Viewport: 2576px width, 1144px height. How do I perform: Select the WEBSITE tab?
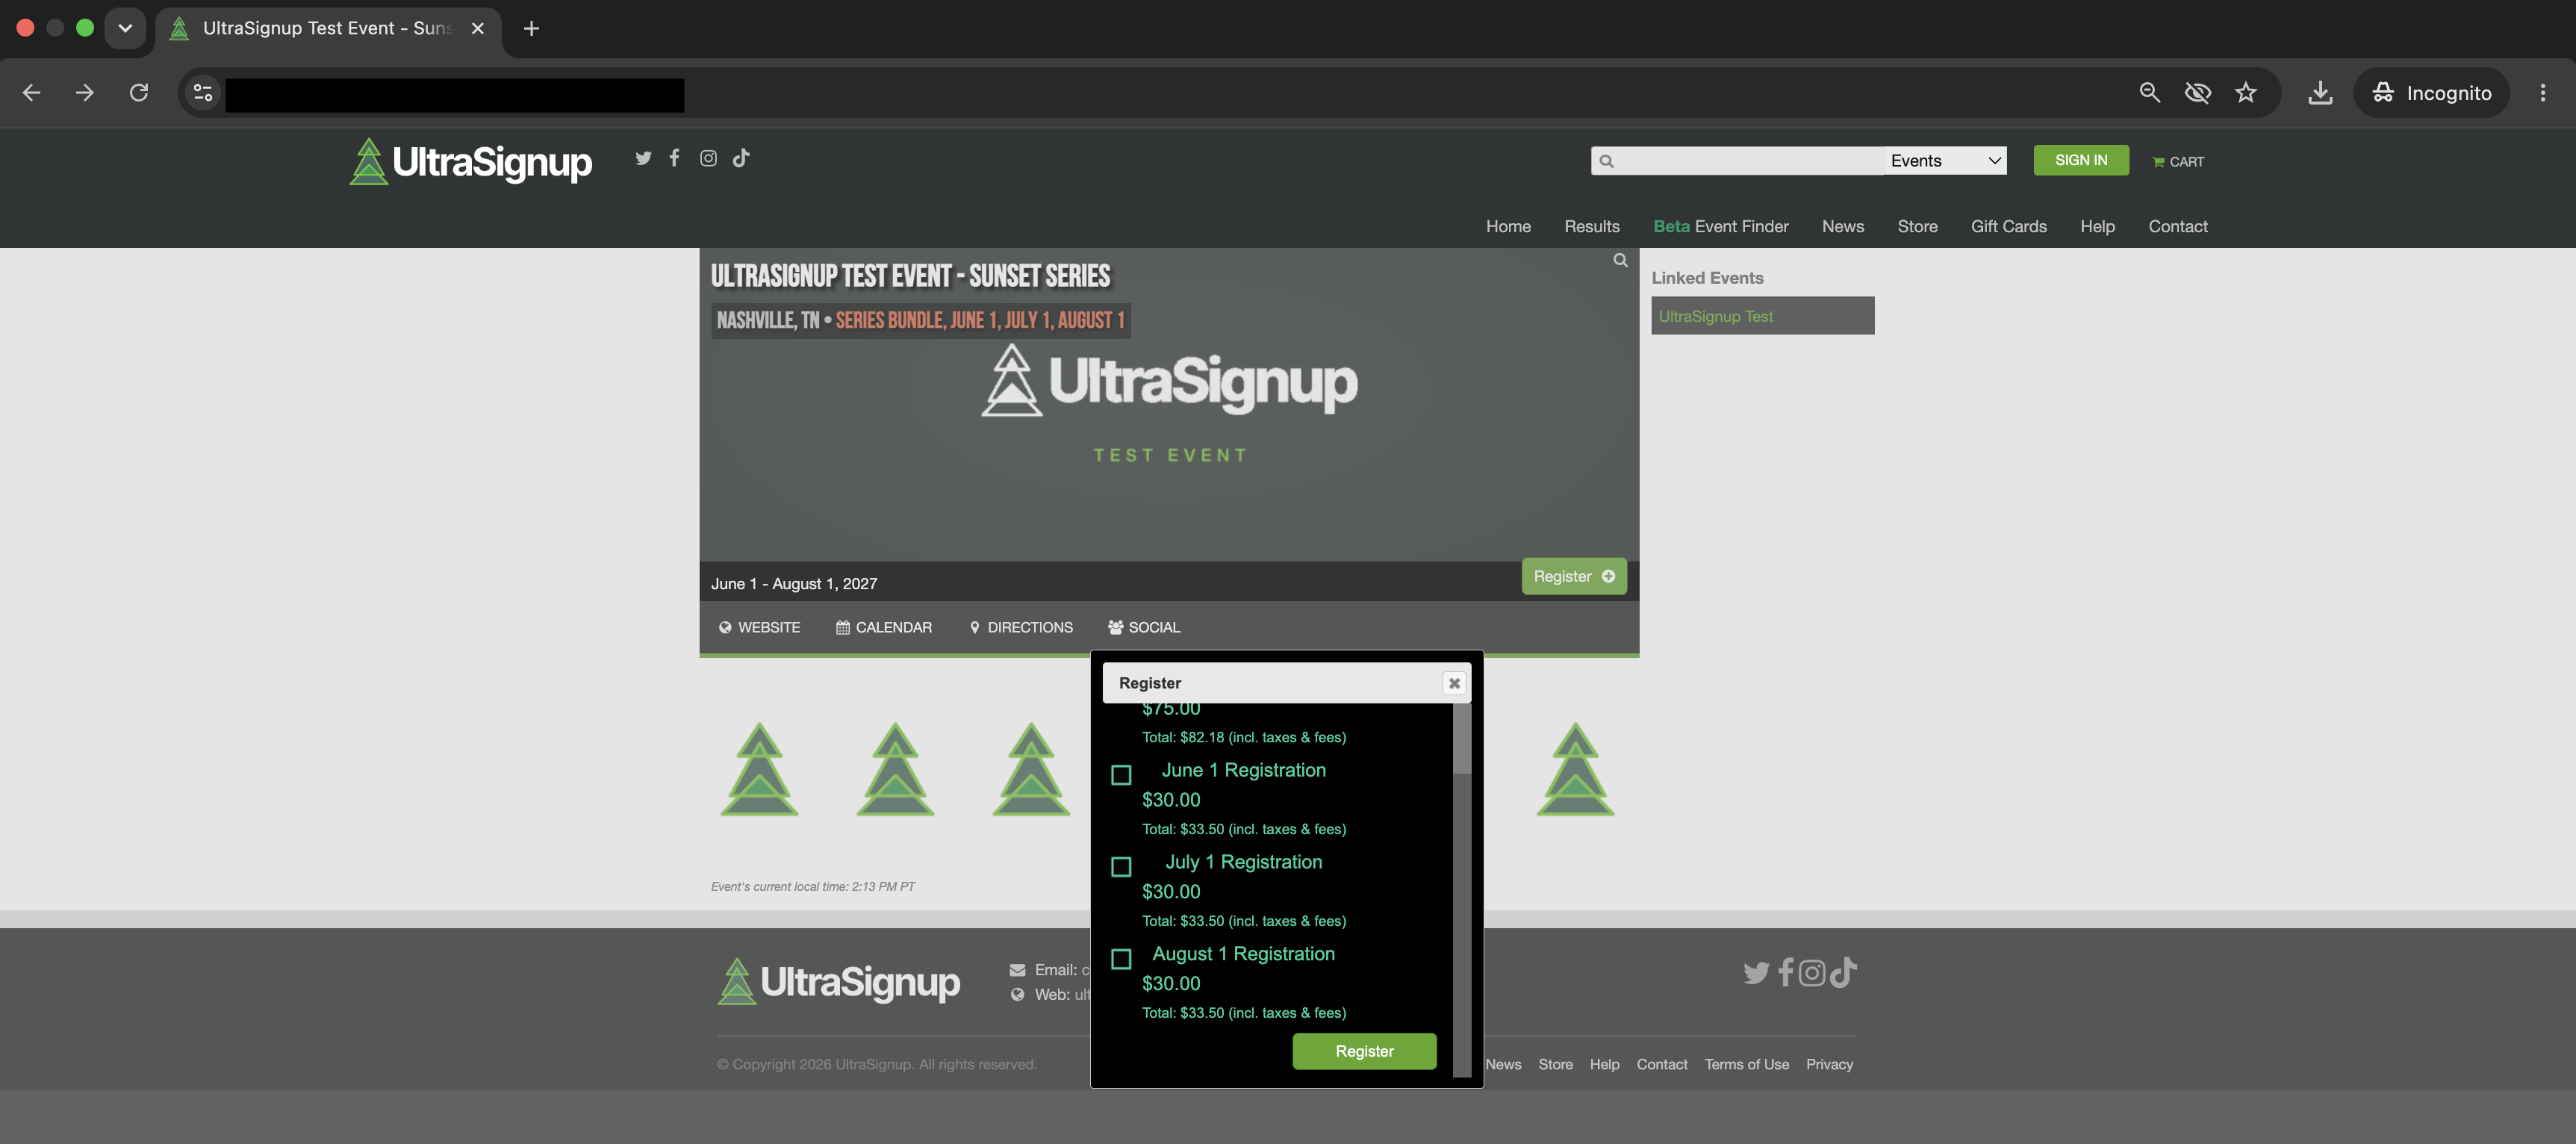pyautogui.click(x=759, y=627)
